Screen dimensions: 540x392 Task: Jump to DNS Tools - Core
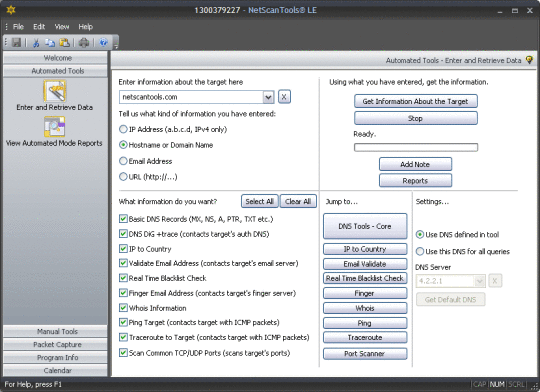click(x=365, y=226)
